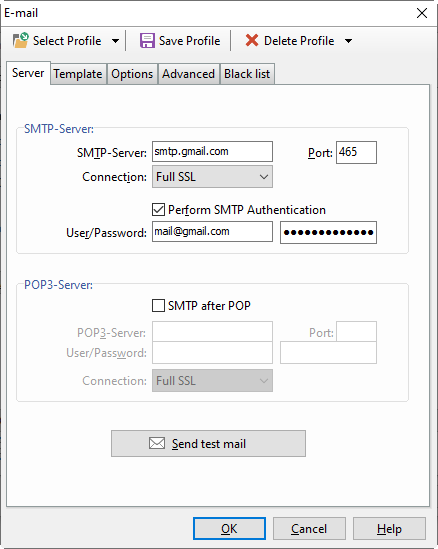Close the E-mail dialog window

tap(422, 13)
